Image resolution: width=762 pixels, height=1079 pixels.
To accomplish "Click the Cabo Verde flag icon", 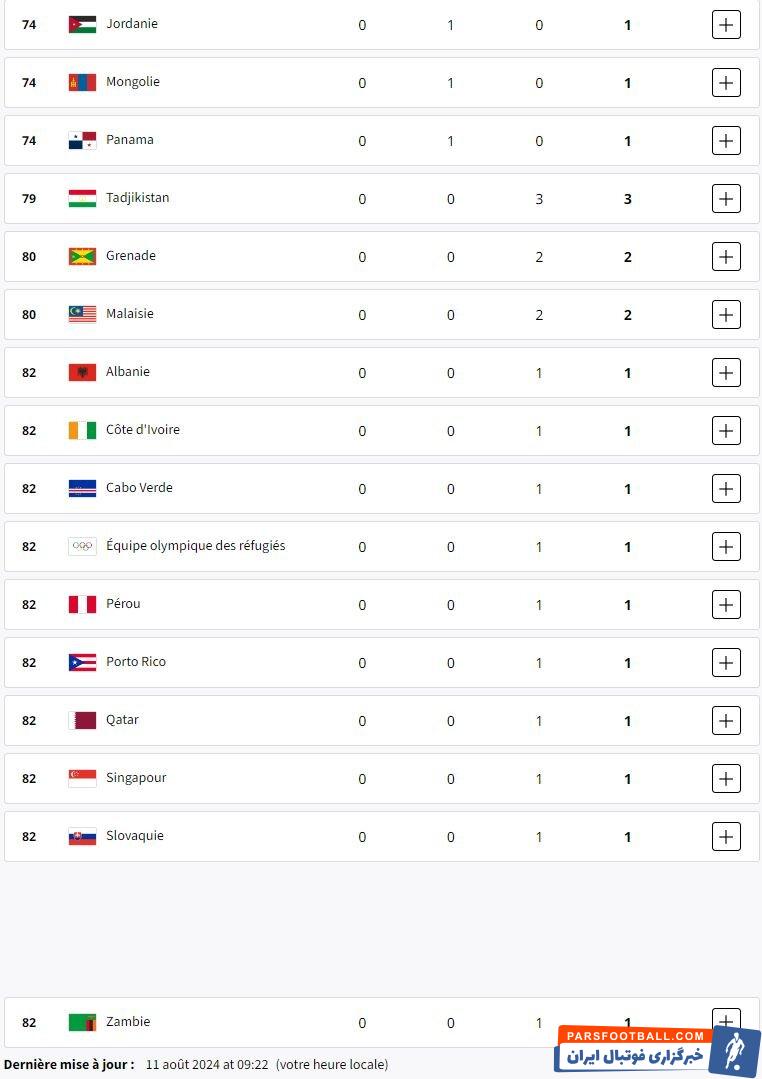I will tap(82, 488).
